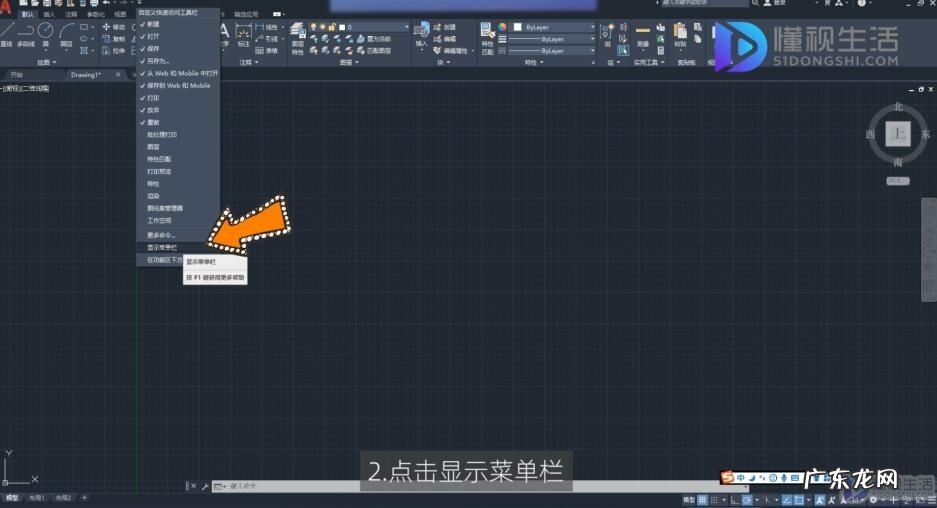937x508 pixels.
Task: Click the Create block (创建) tool
Action: tap(445, 27)
